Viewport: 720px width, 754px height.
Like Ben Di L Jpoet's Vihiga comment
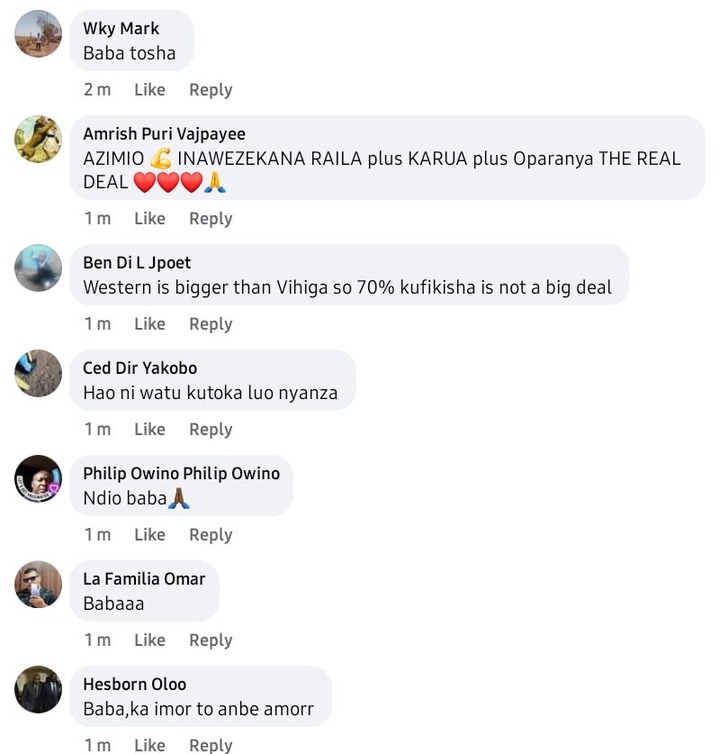[150, 324]
